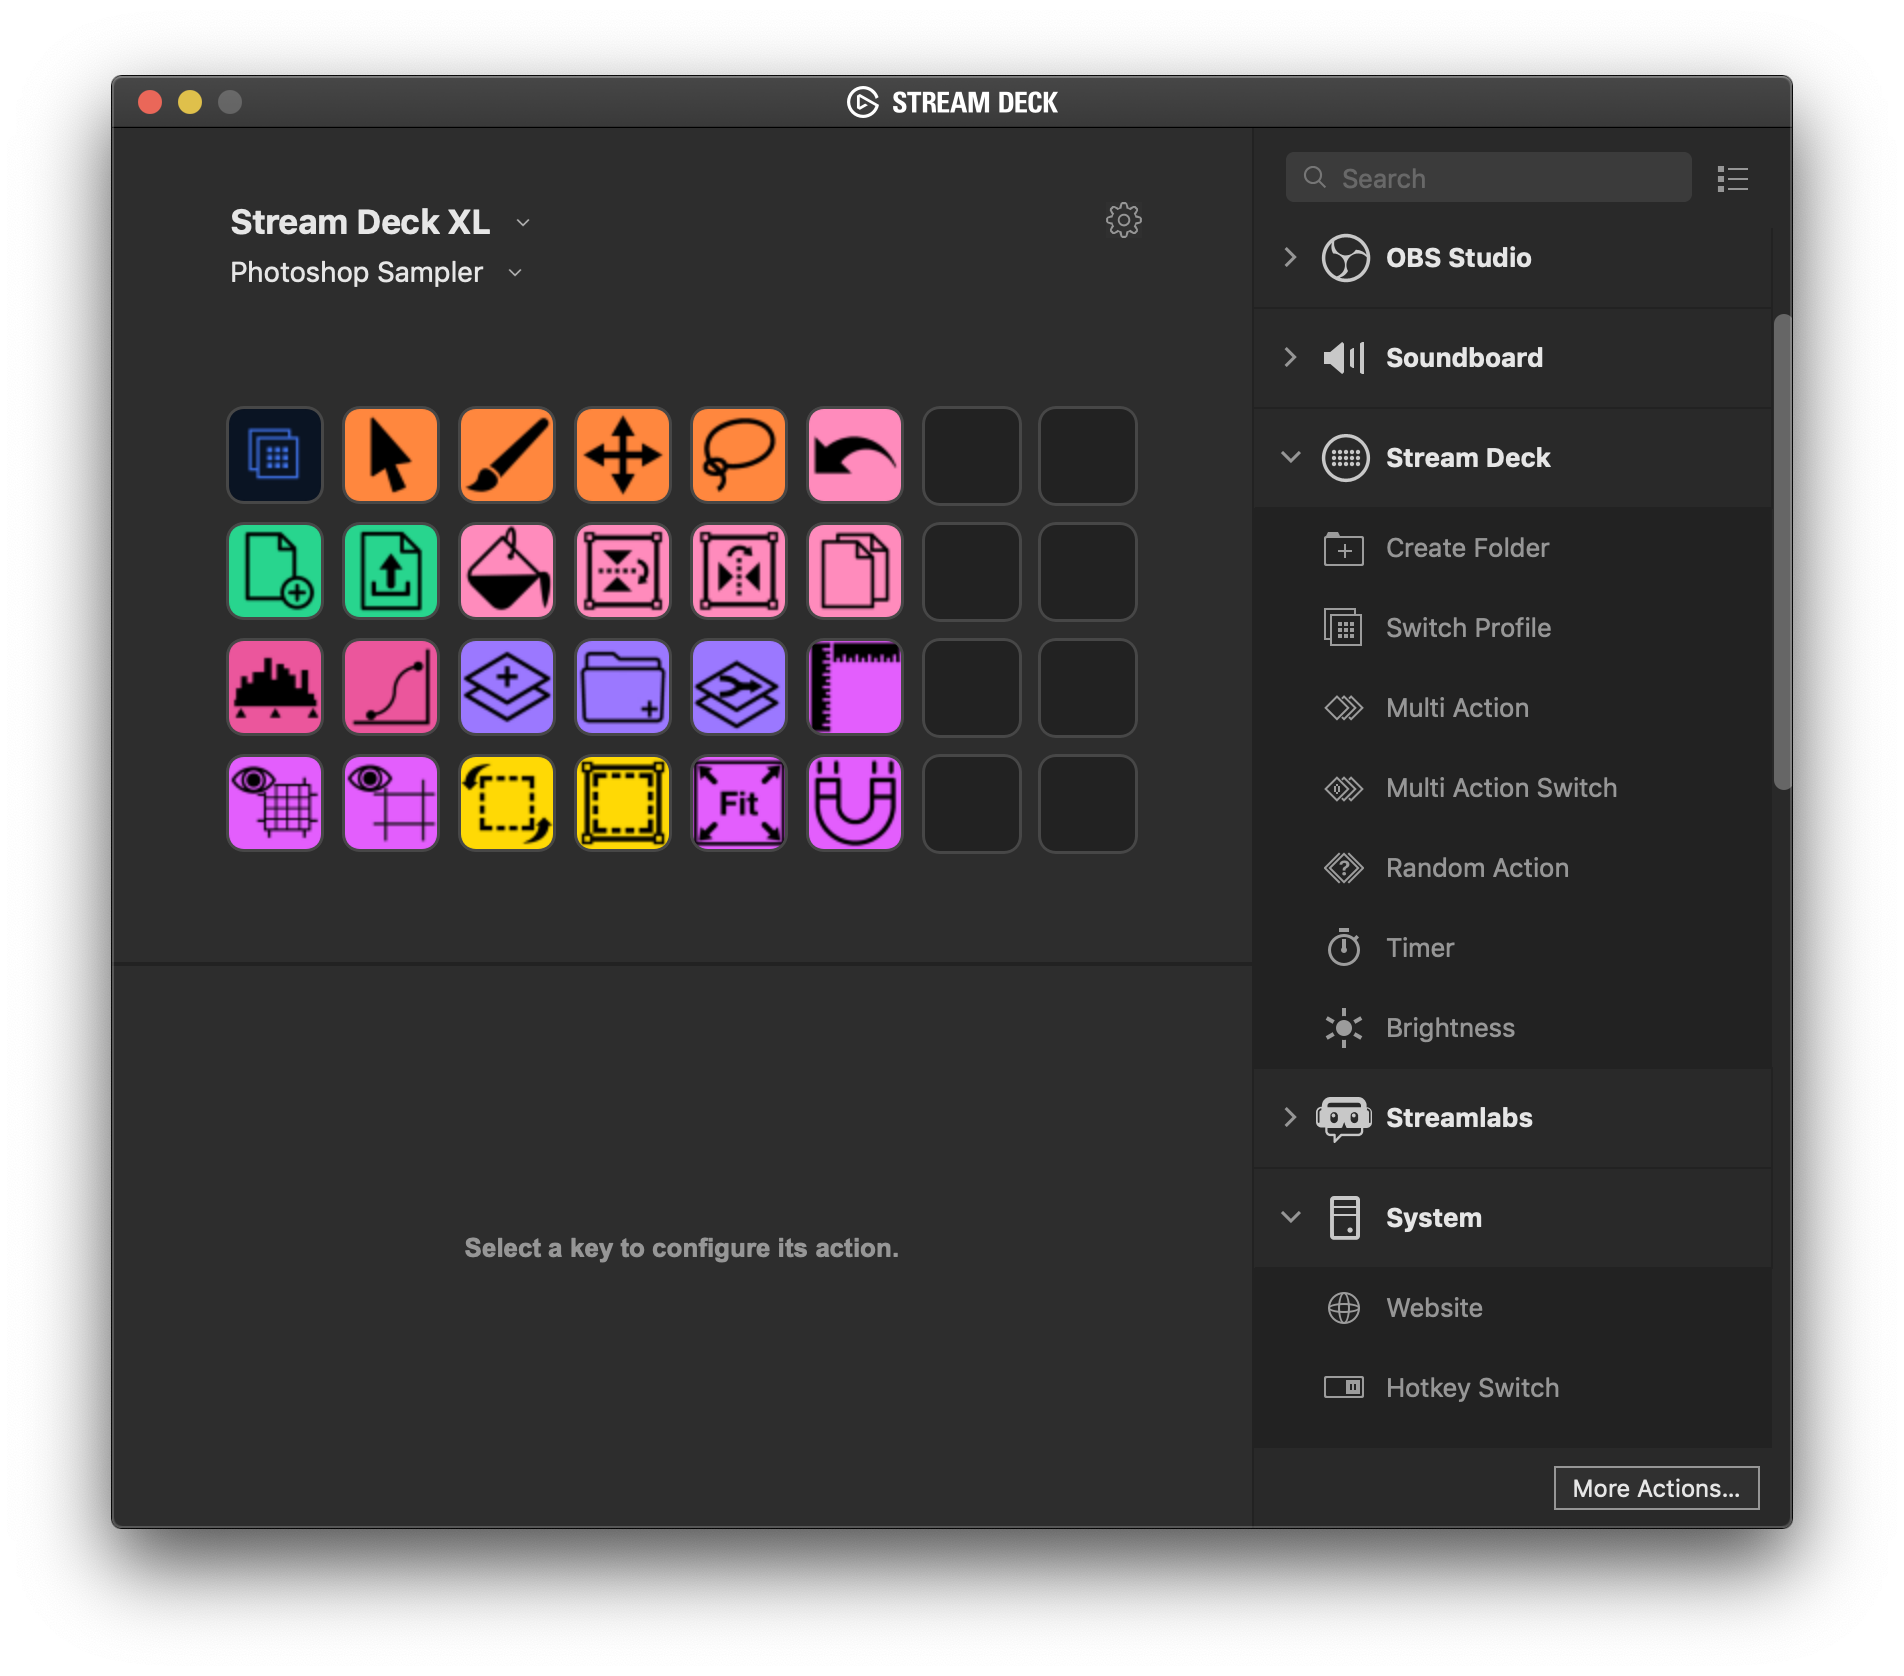Image resolution: width=1904 pixels, height=1676 pixels.
Task: Click the pink Flip Horizontal key
Action: click(x=739, y=571)
